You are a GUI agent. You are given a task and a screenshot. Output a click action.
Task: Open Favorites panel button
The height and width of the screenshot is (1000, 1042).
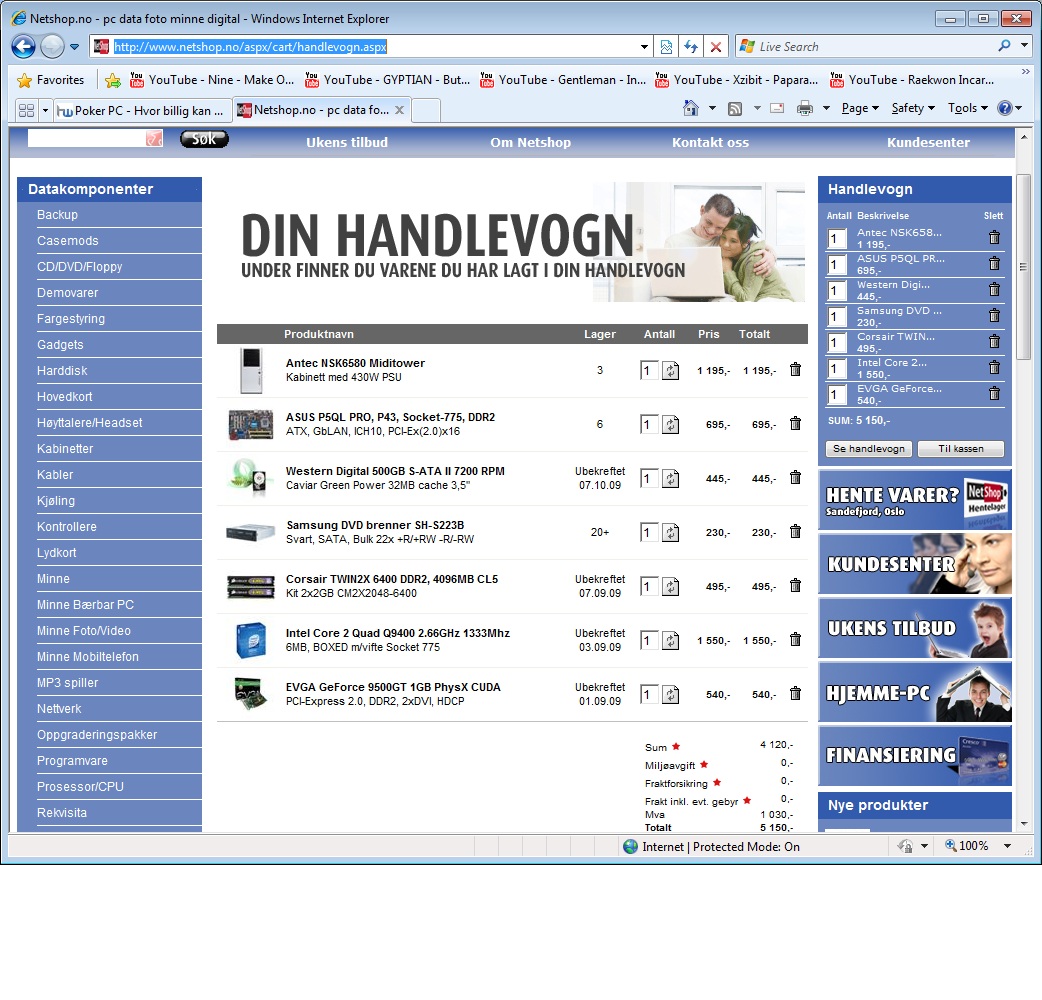[x=52, y=80]
